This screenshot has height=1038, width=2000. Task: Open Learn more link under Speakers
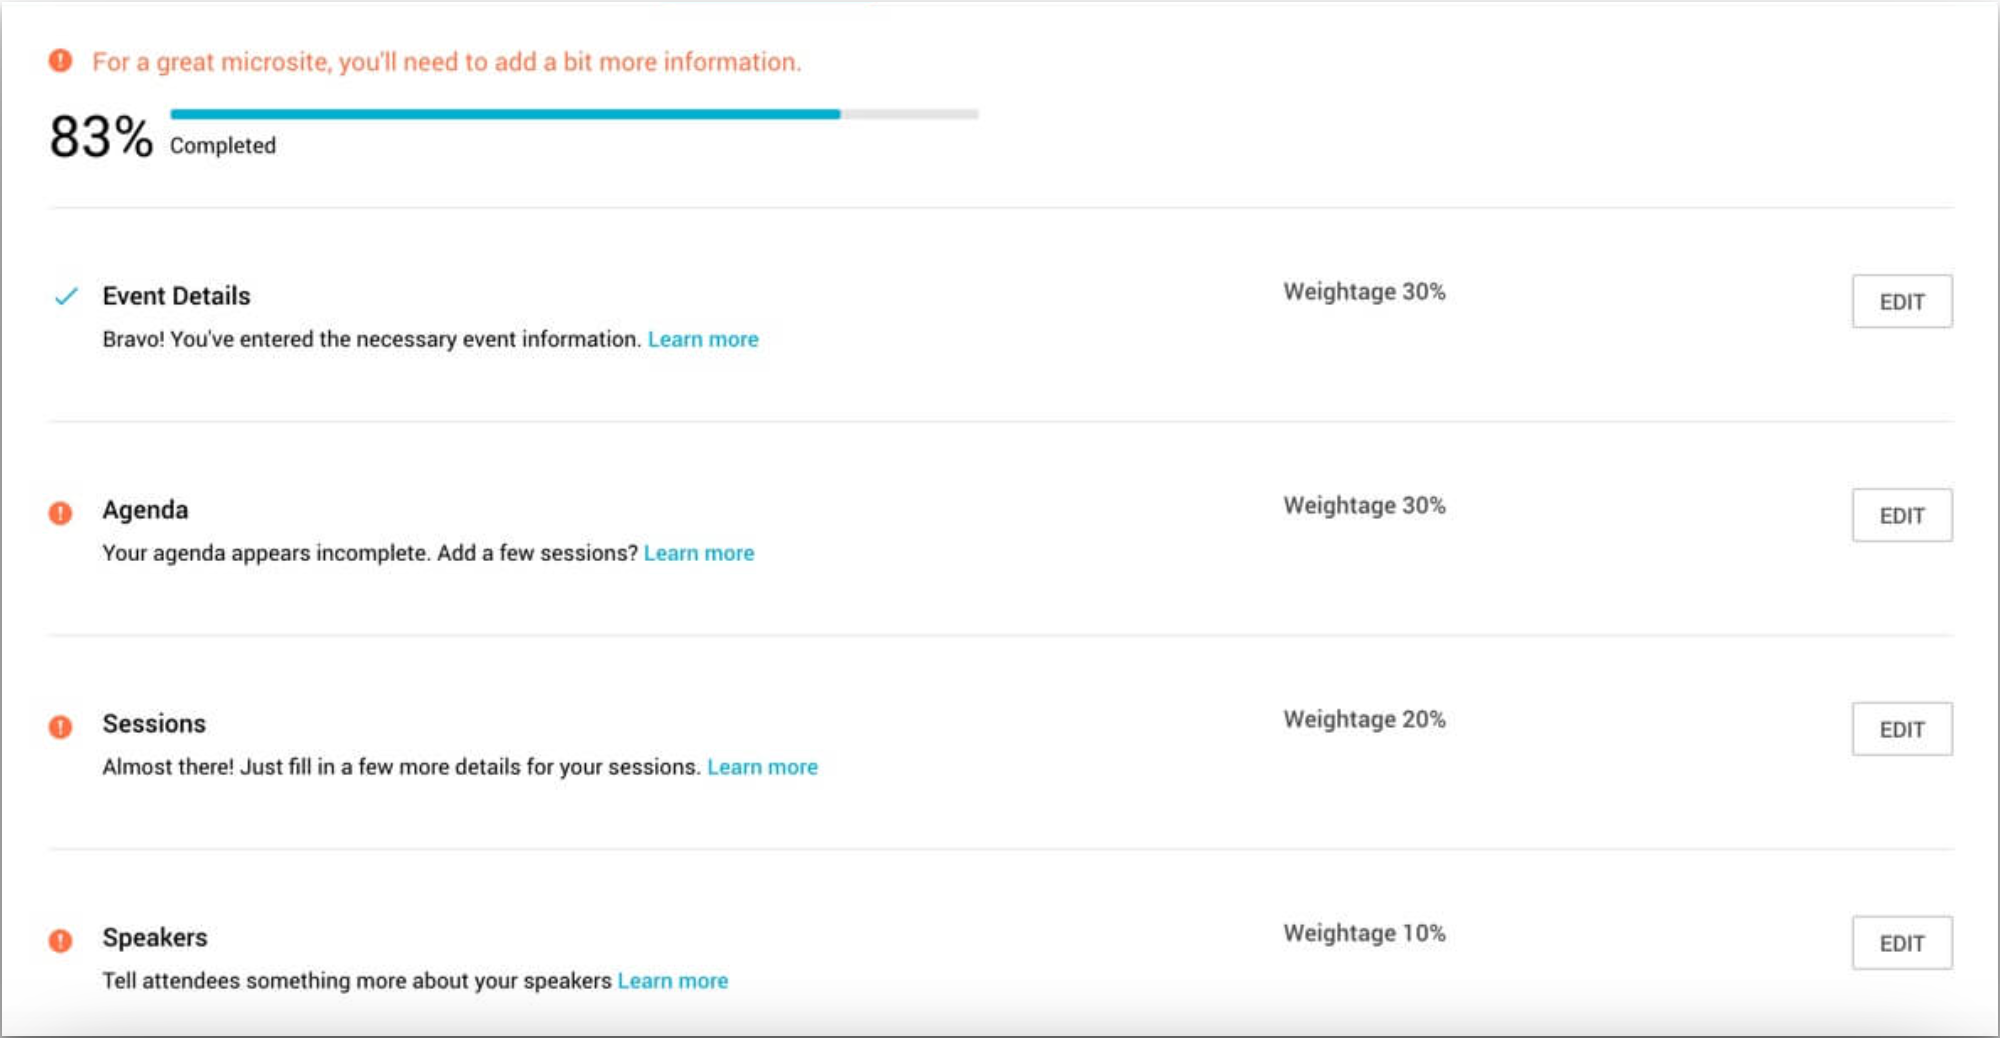click(672, 981)
